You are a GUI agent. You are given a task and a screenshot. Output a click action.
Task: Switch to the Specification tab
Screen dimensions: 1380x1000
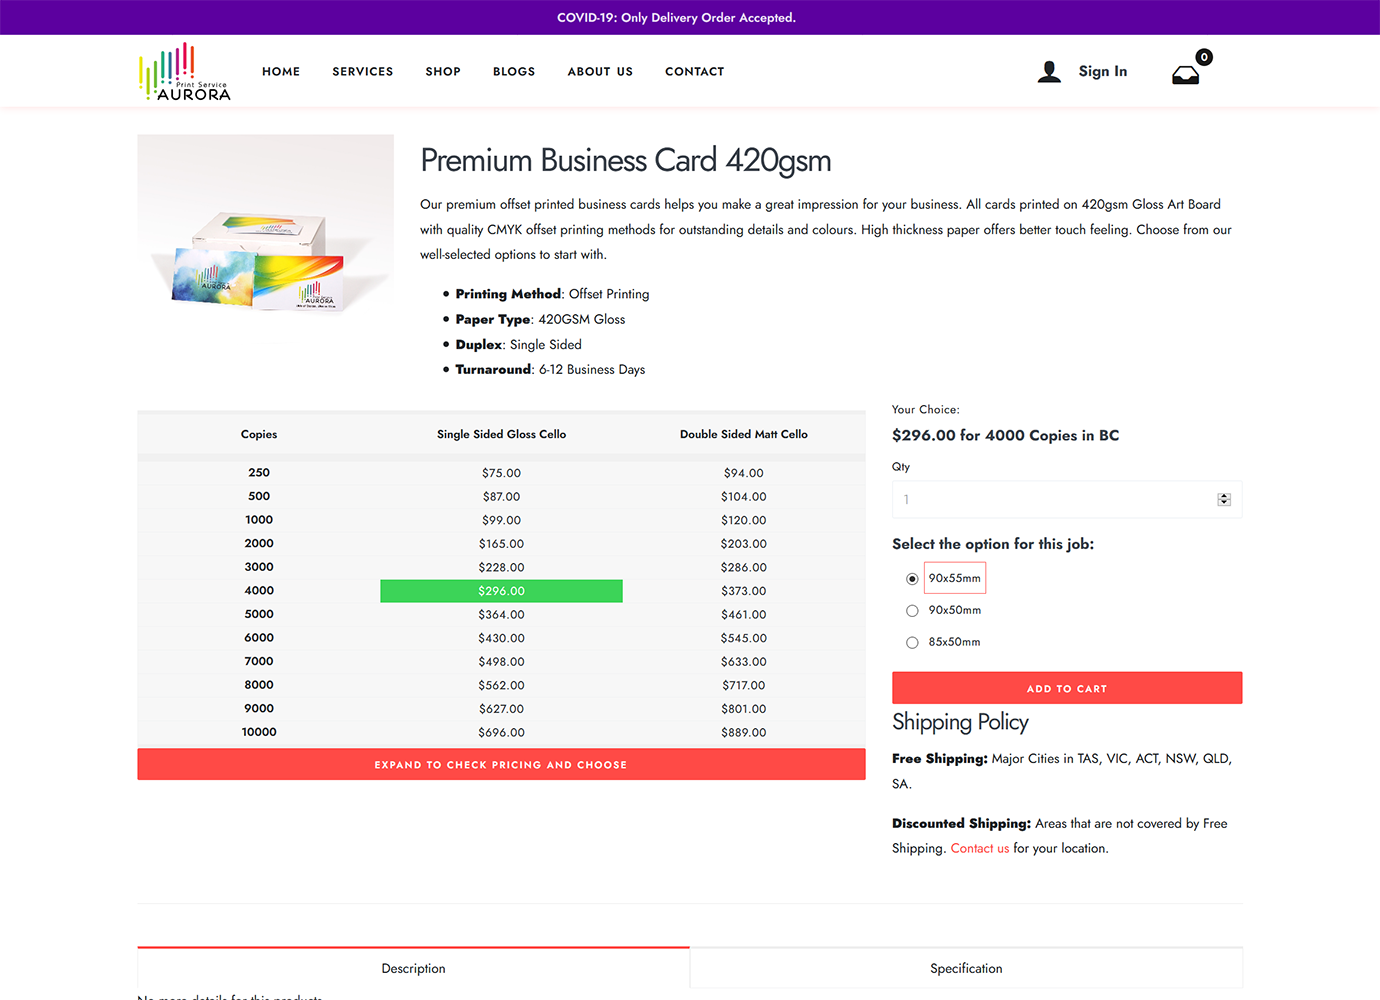[x=965, y=967]
